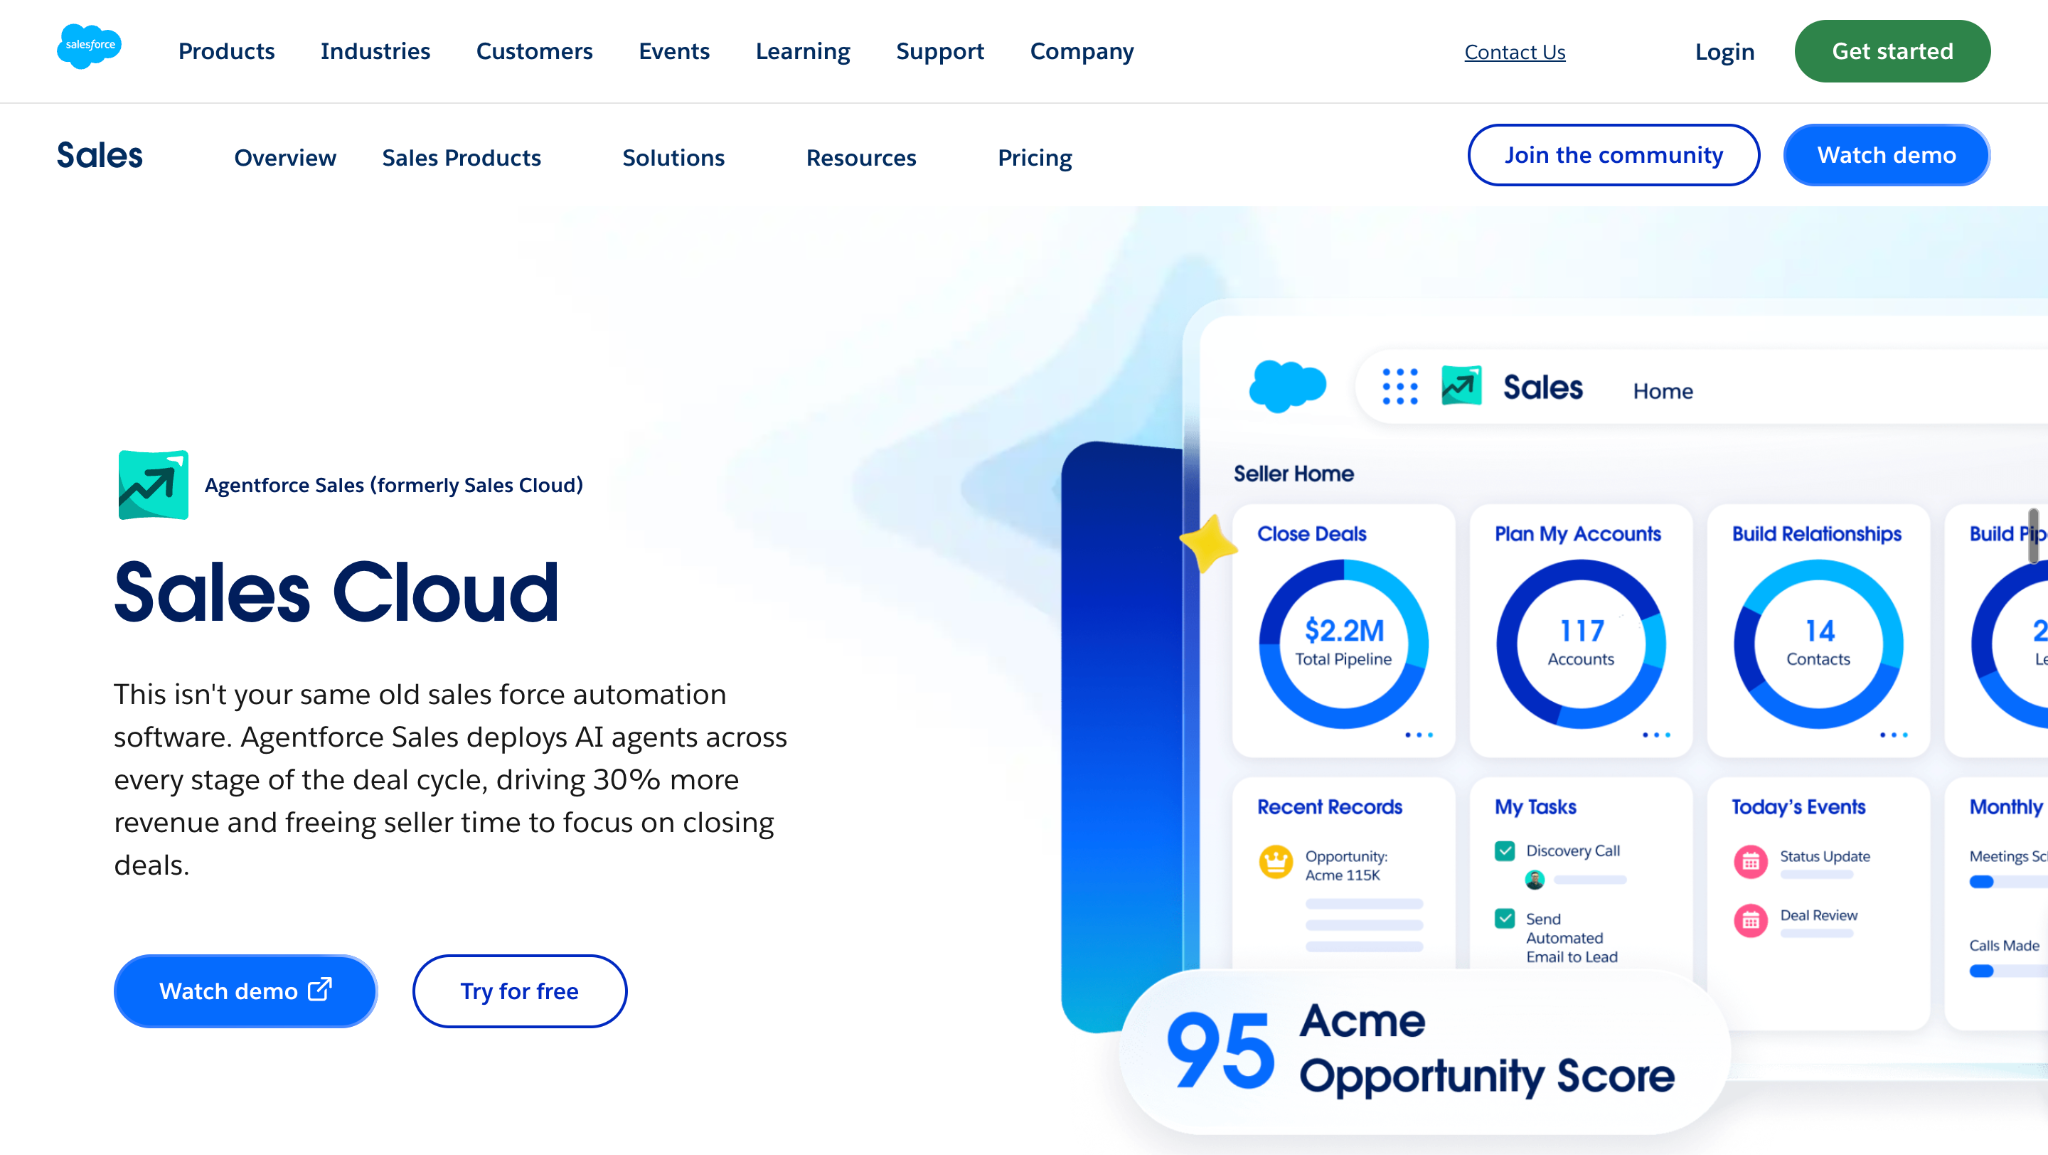Open the Support menu
Screen dimensions: 2048x1155
(940, 51)
